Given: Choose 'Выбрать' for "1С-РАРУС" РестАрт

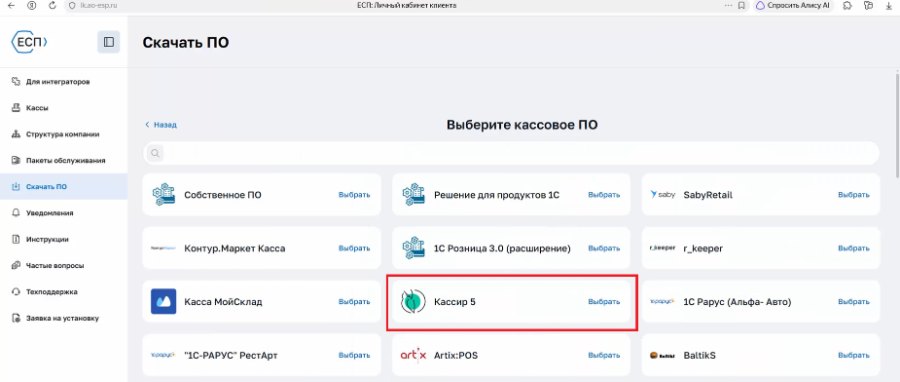Looking at the screenshot, I should (x=354, y=356).
